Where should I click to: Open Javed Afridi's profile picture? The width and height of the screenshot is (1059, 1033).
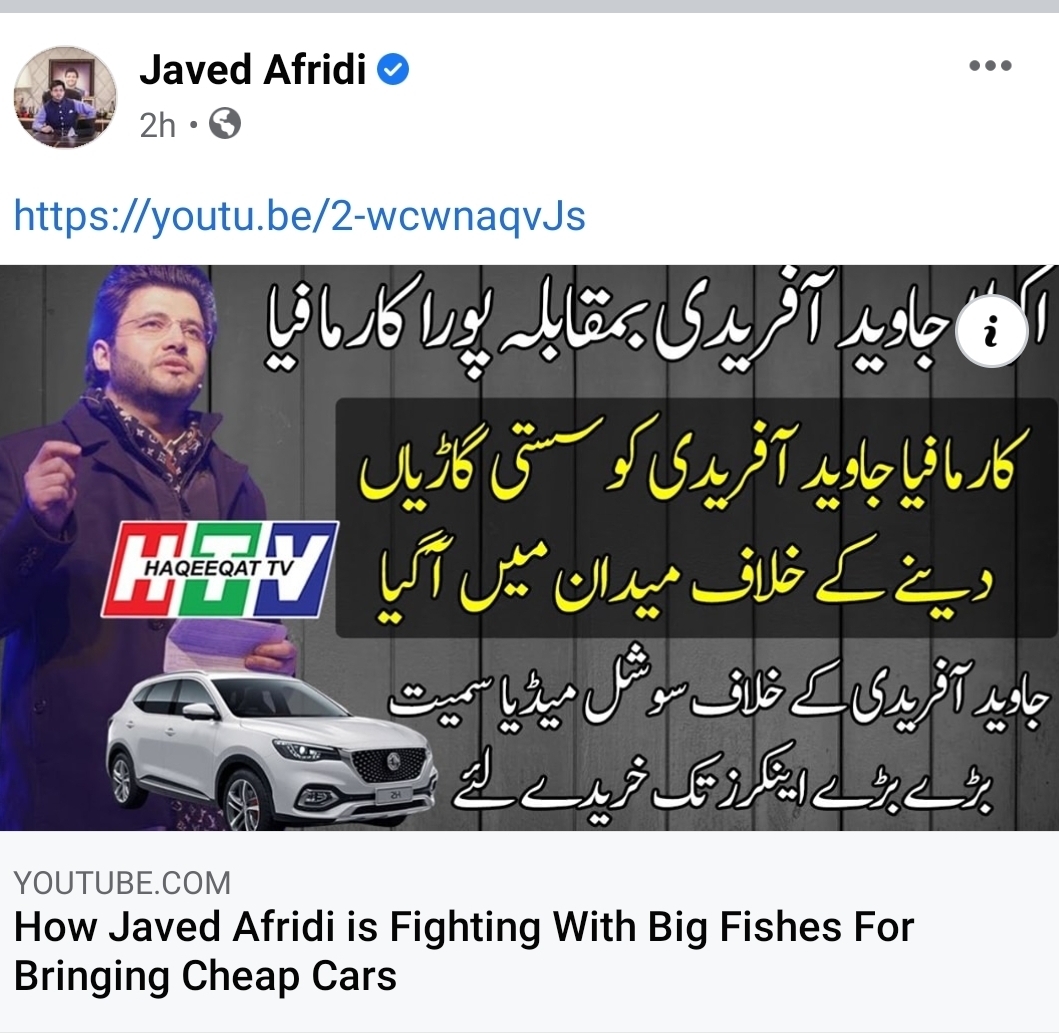tap(66, 97)
